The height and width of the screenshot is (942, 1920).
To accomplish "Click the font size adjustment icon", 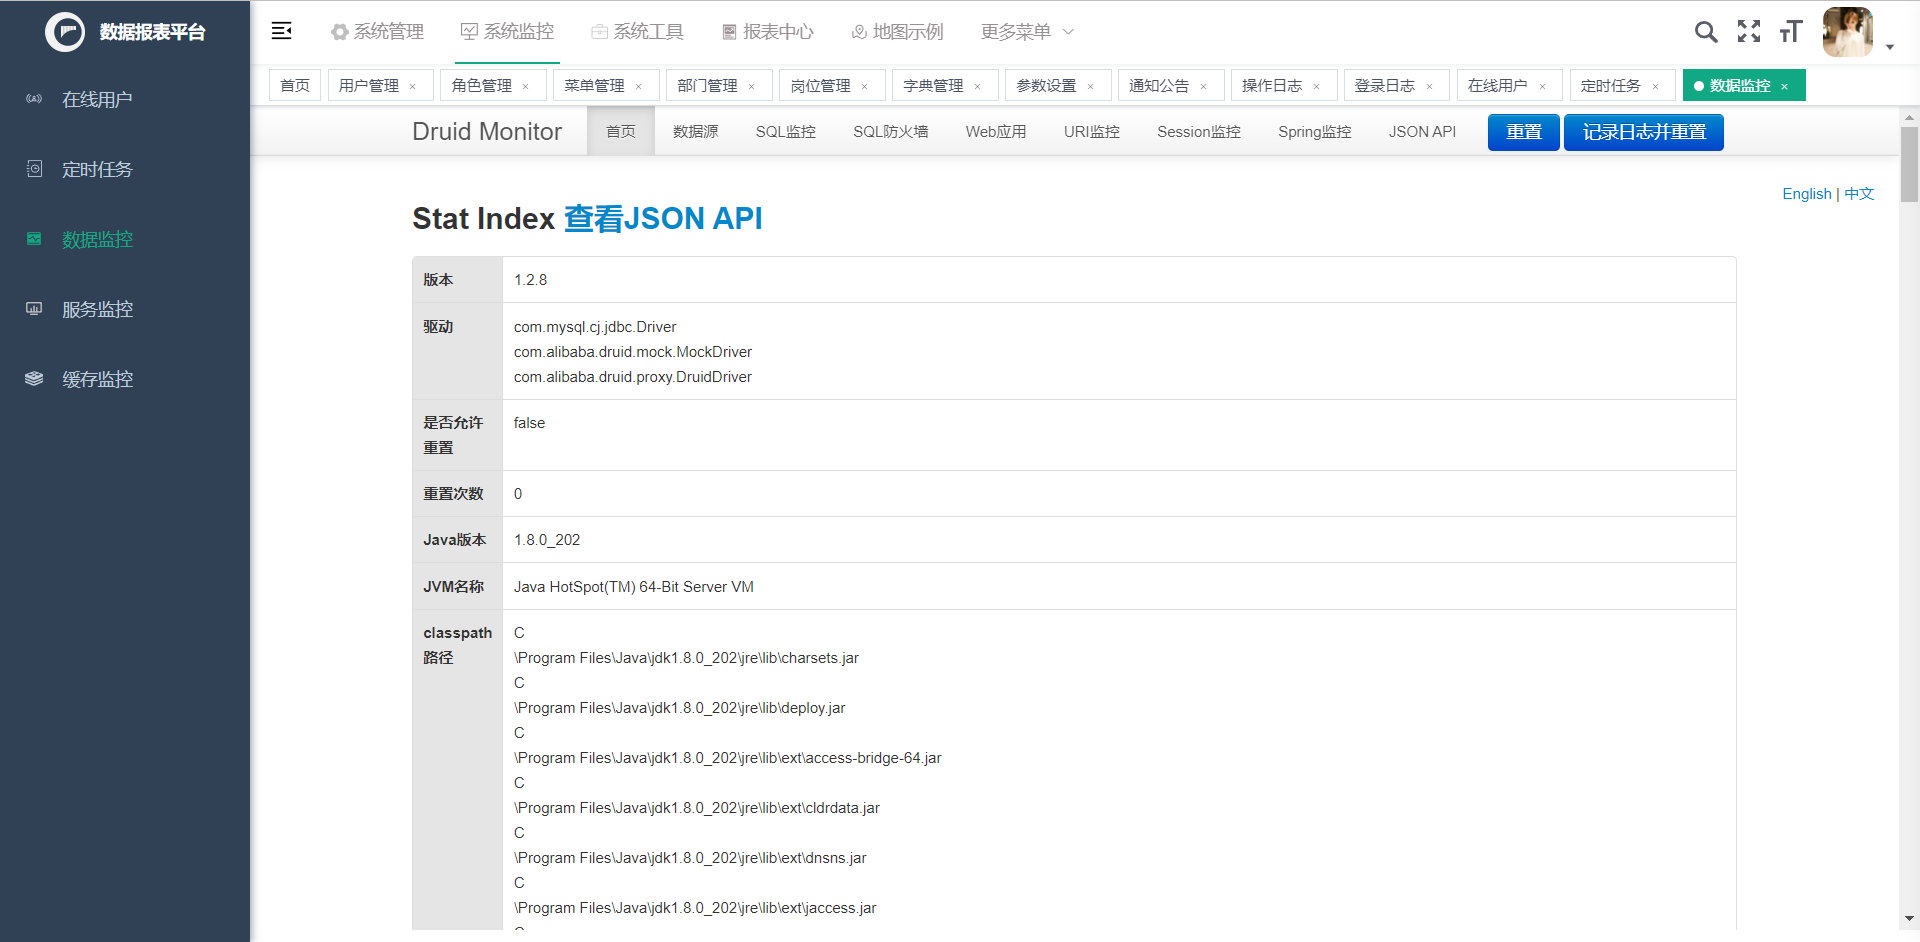I will tap(1790, 31).
